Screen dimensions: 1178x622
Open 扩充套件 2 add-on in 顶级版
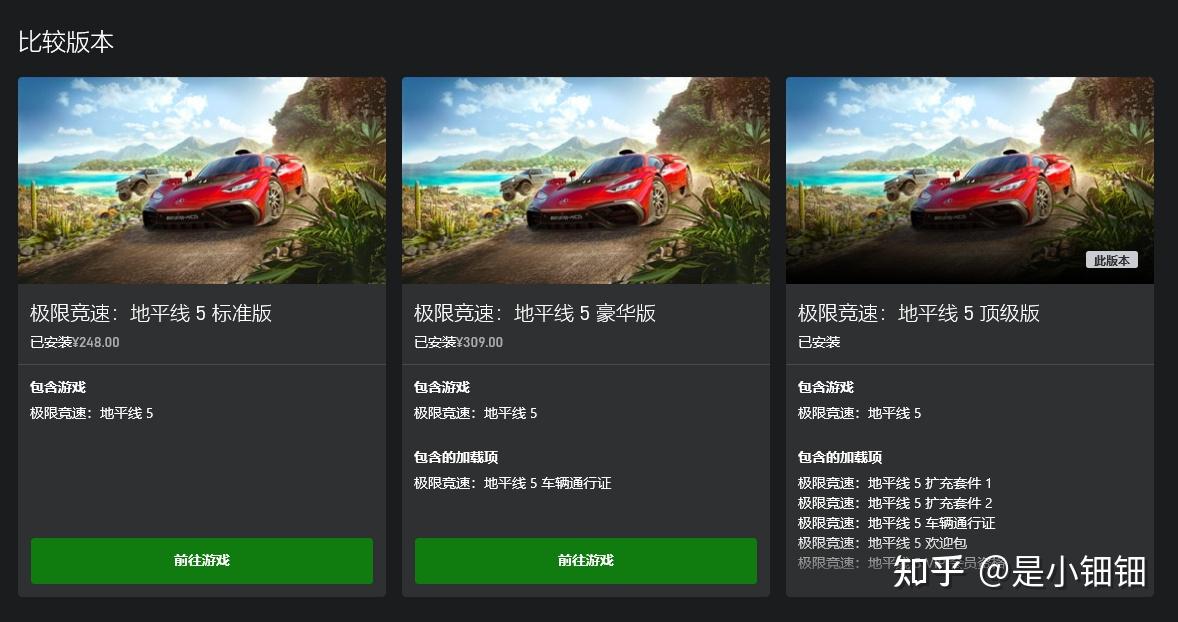point(895,503)
